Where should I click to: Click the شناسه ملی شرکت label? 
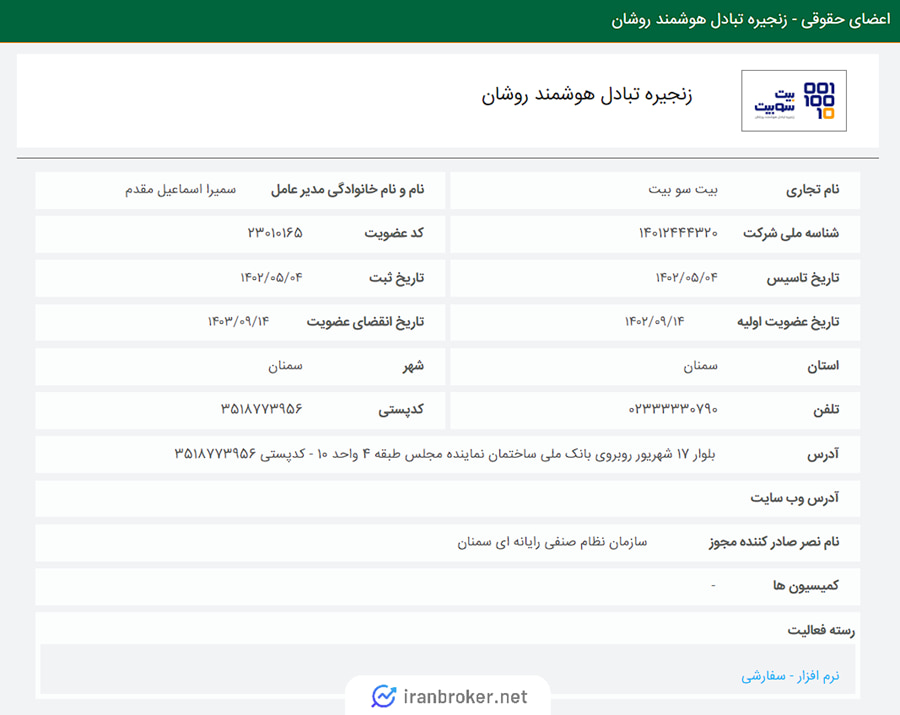coord(791,233)
